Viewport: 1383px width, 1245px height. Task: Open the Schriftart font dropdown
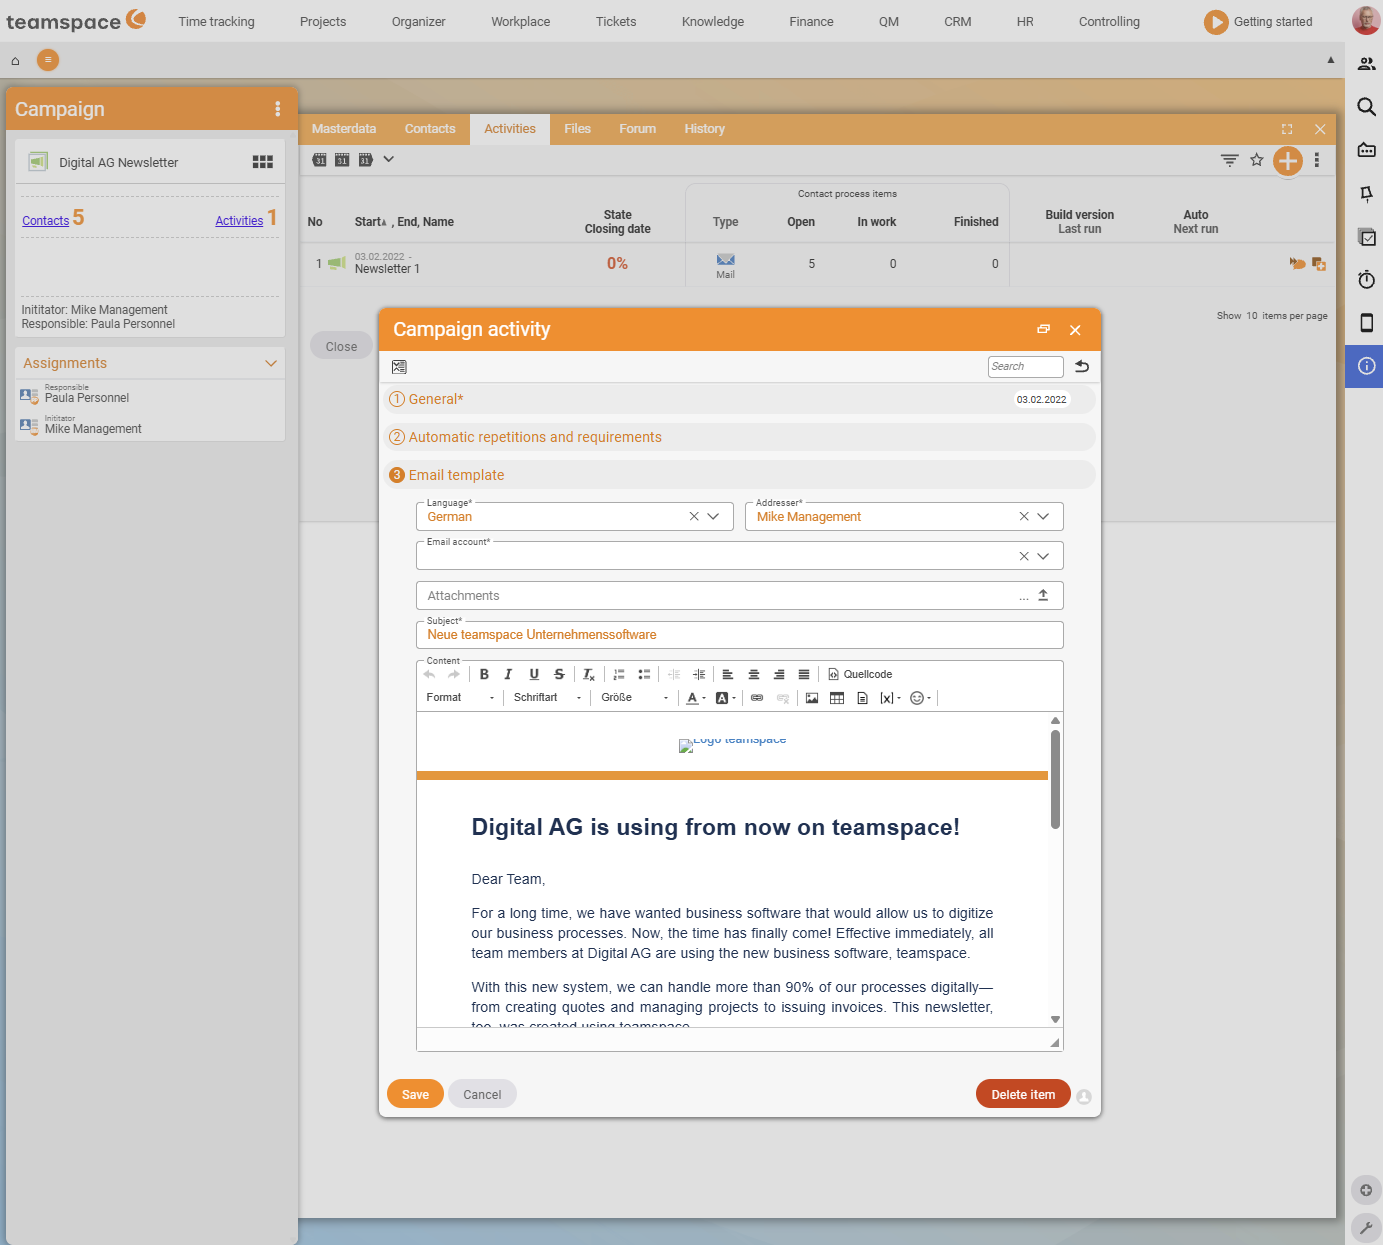coord(547,698)
